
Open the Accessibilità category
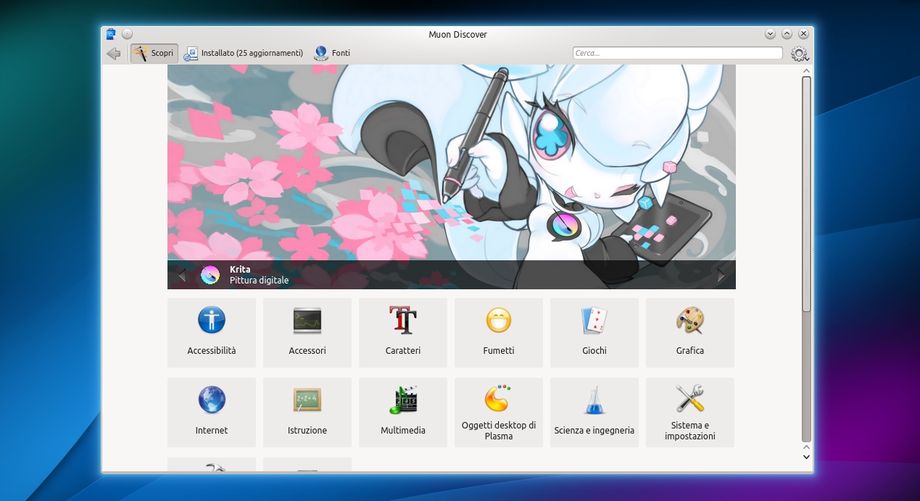click(x=211, y=332)
